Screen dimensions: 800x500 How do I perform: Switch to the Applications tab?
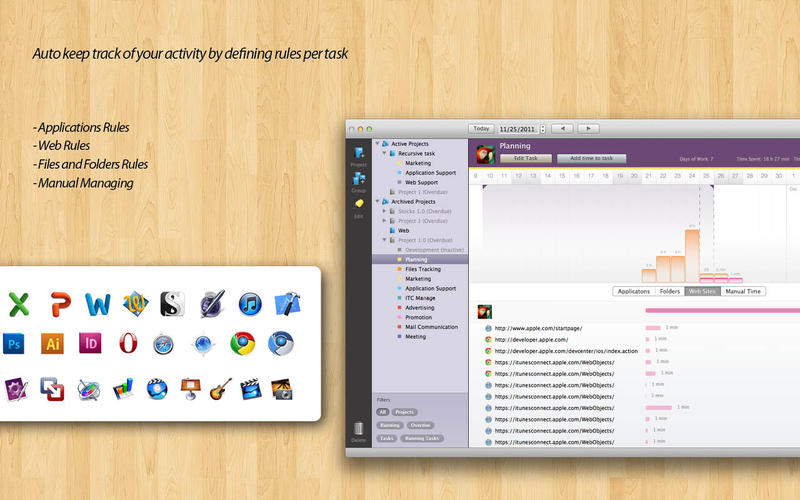(632, 291)
